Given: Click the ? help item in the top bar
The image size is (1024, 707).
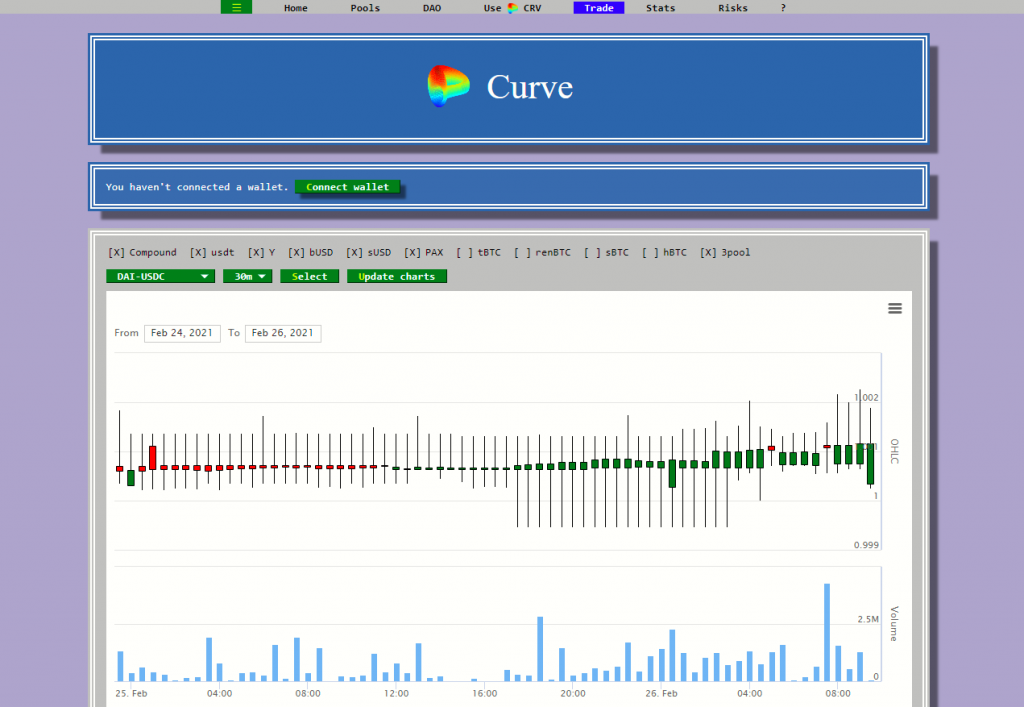Looking at the screenshot, I should (x=782, y=8).
